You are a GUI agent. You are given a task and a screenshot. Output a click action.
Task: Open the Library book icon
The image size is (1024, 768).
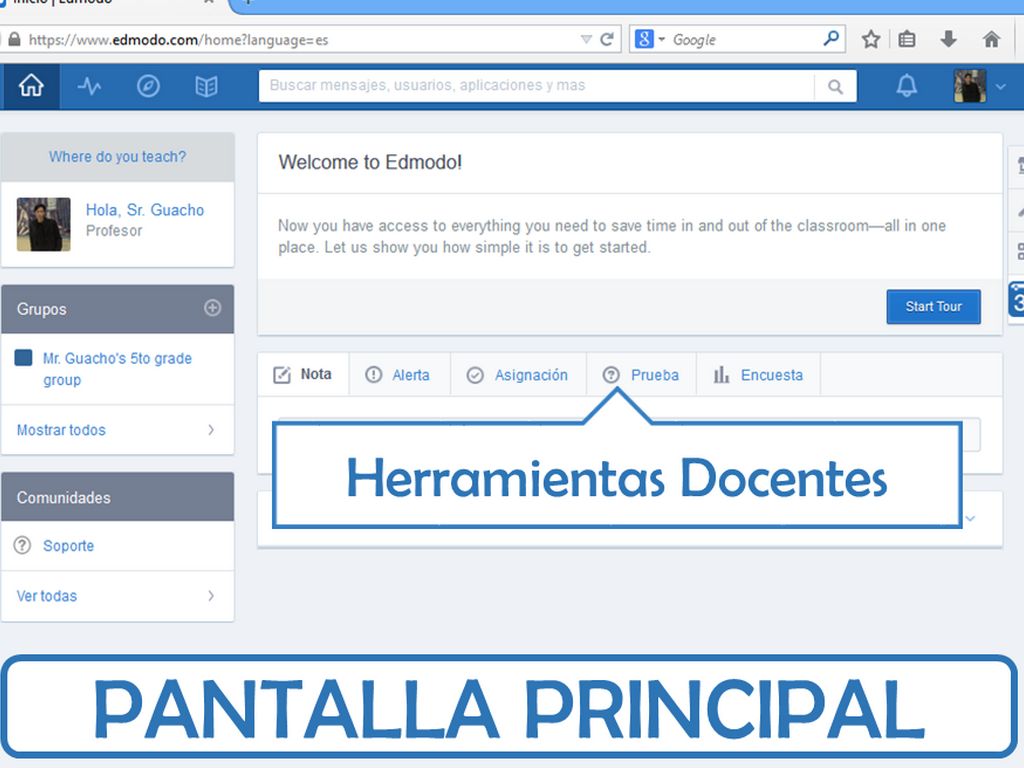206,87
